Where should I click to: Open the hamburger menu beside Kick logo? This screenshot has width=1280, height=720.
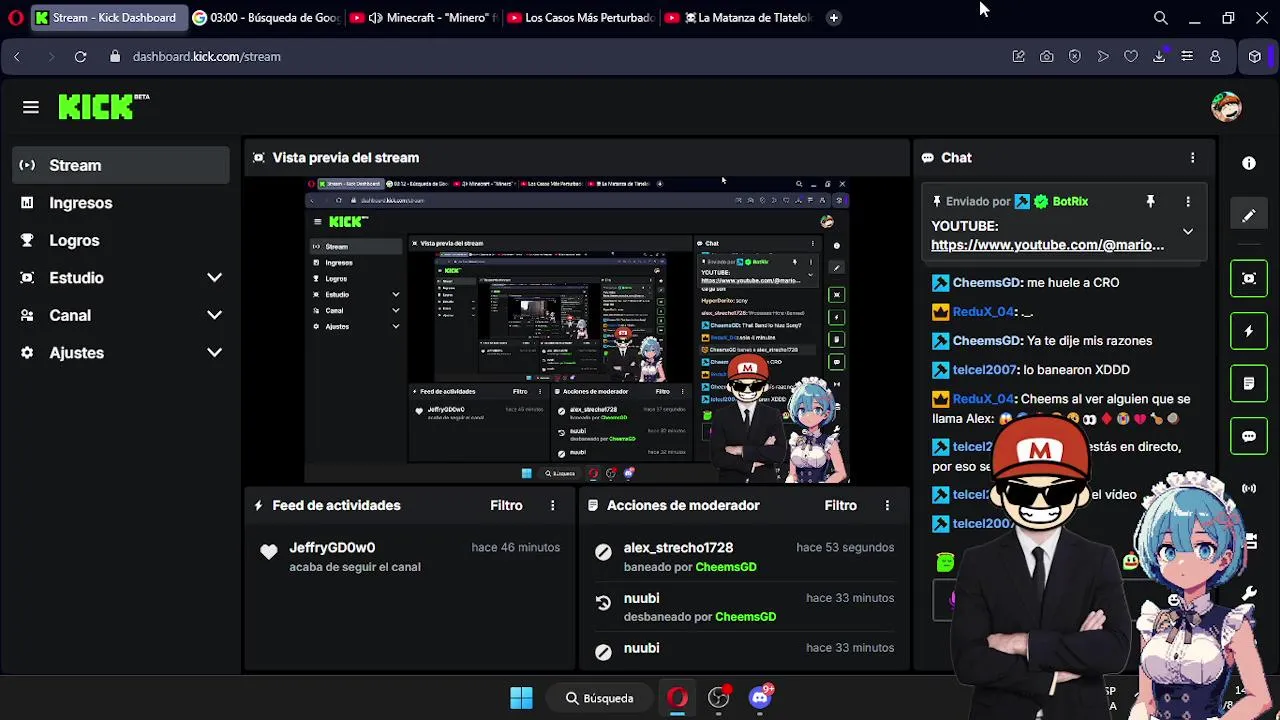[31, 107]
